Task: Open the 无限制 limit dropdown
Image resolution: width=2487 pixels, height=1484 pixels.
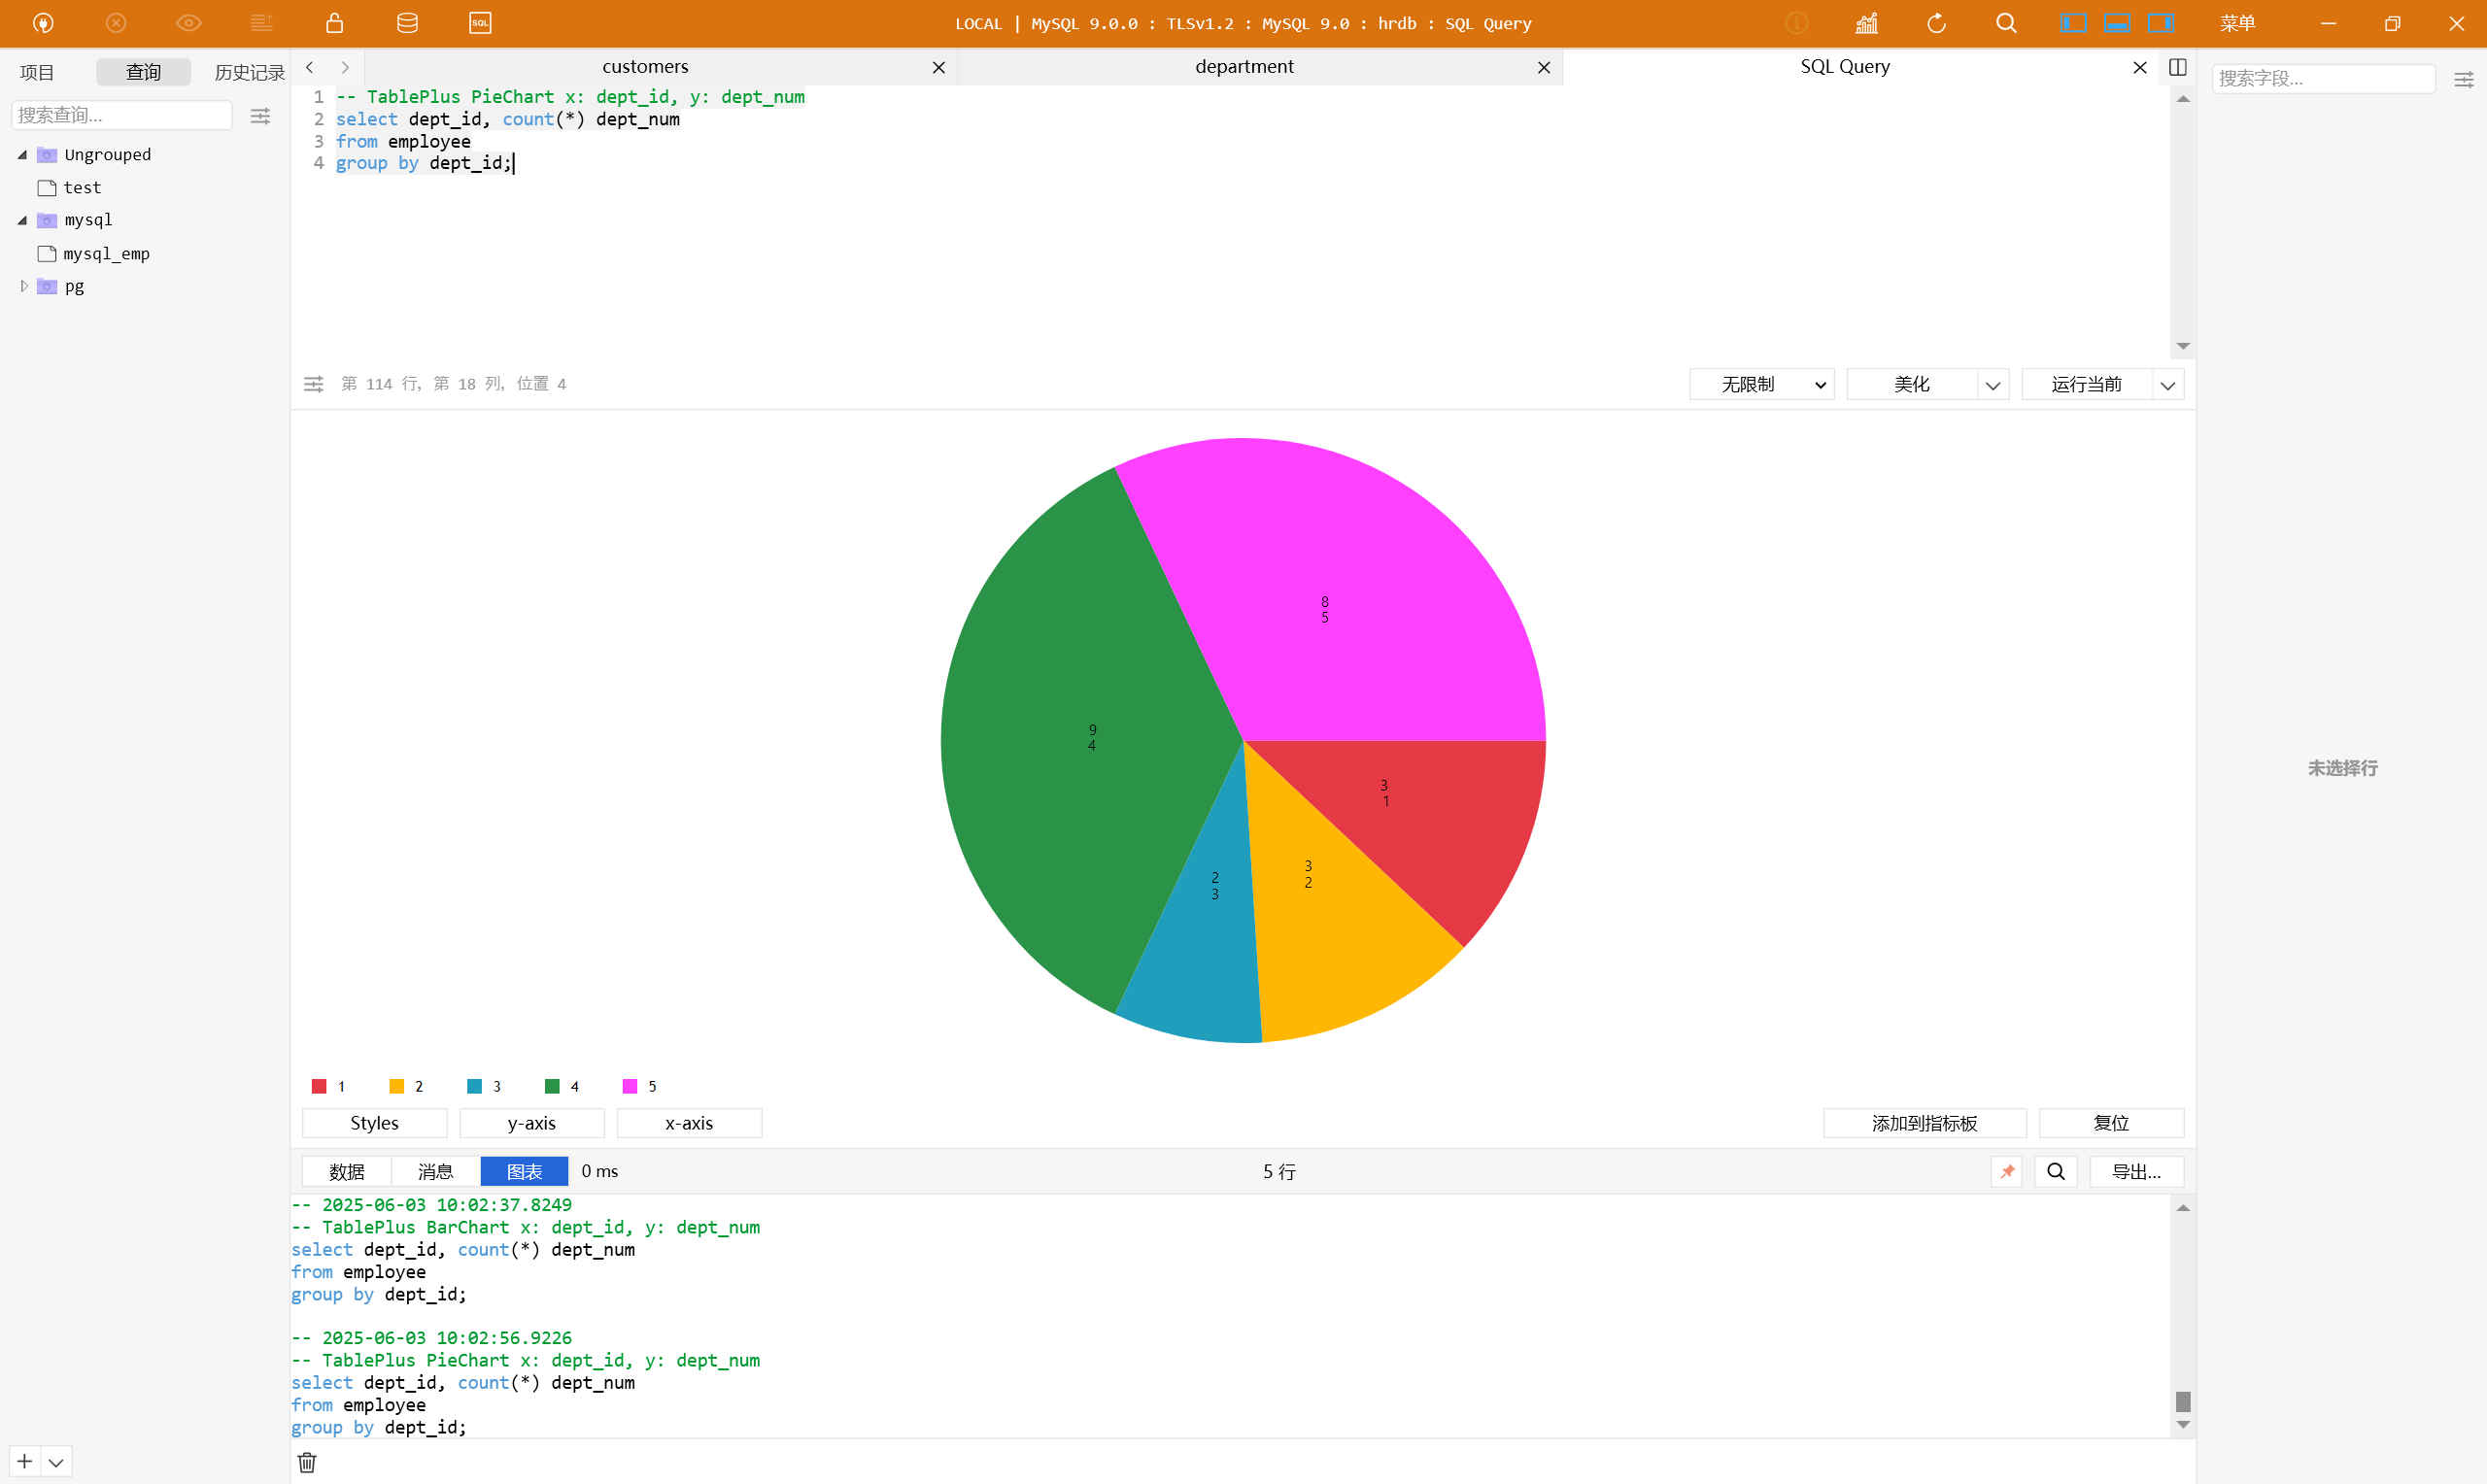Action: coord(1761,385)
